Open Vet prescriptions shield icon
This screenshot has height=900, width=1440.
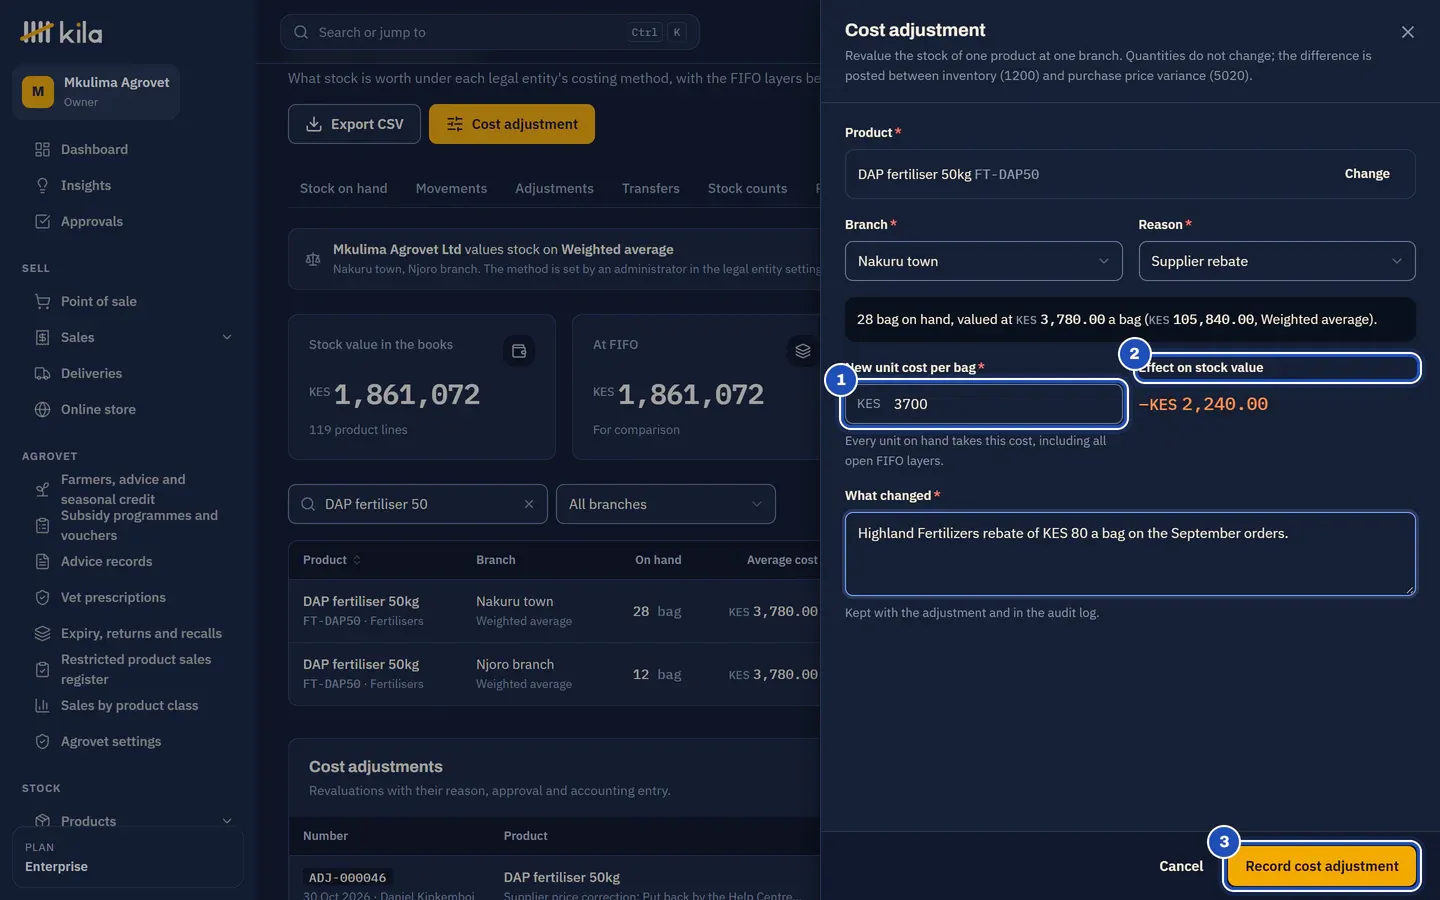click(x=42, y=597)
